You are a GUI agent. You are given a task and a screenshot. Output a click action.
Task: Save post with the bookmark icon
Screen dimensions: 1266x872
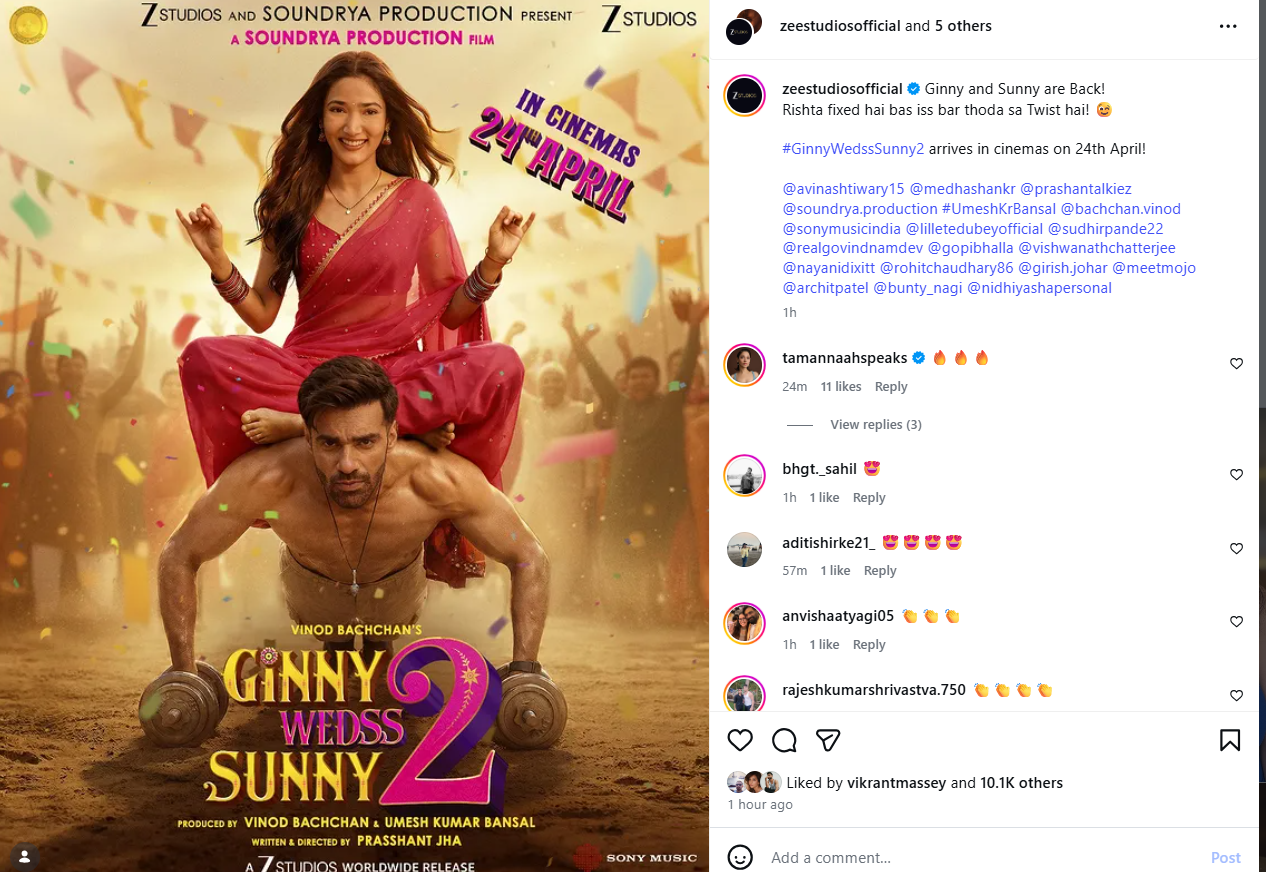(x=1230, y=740)
